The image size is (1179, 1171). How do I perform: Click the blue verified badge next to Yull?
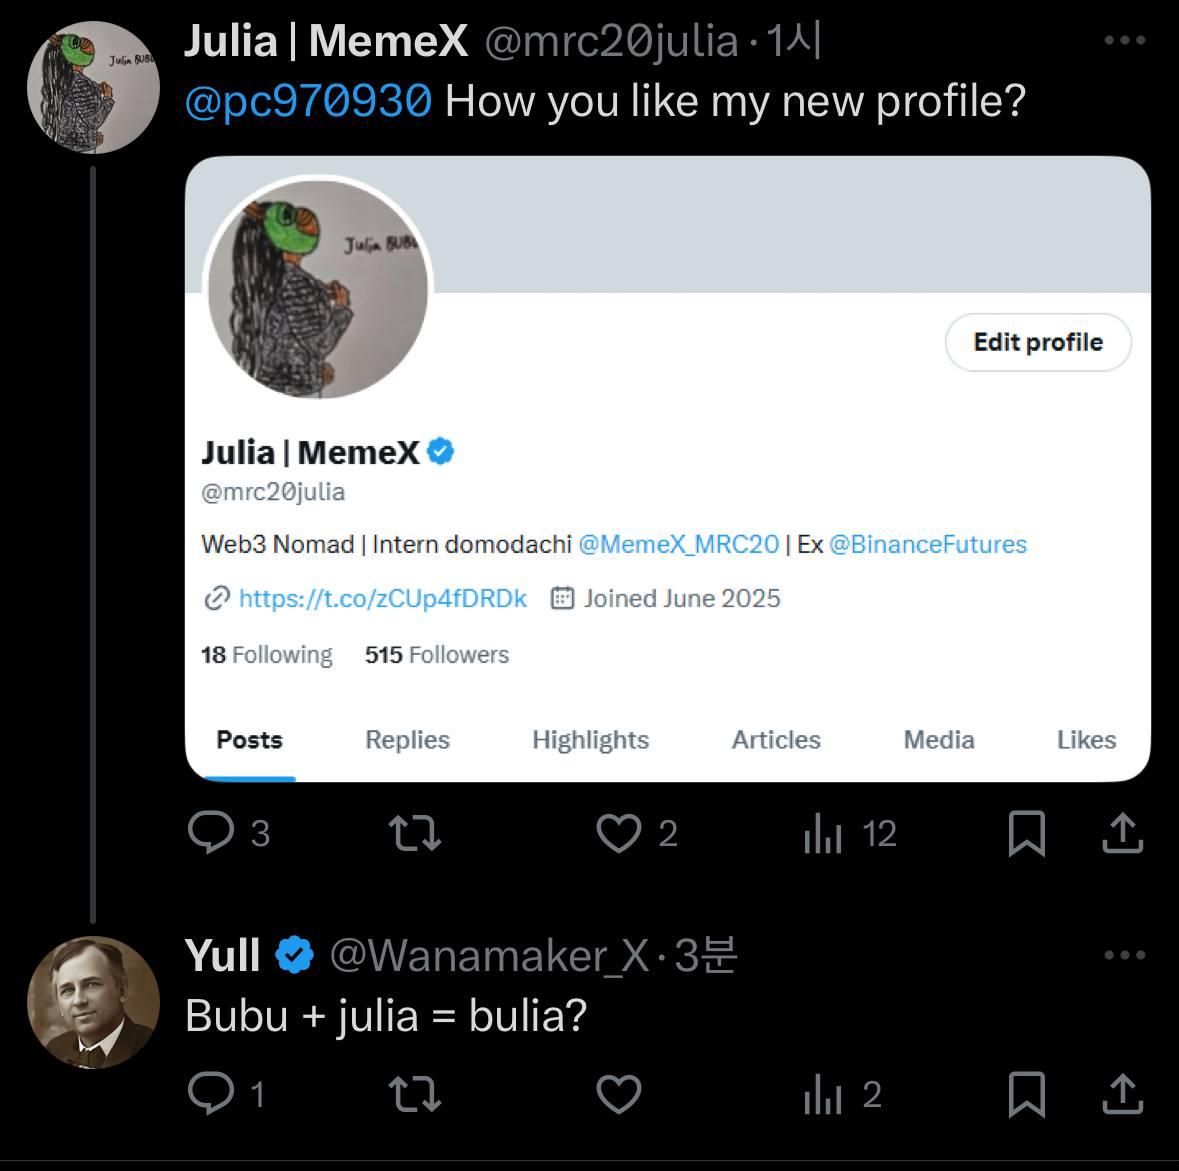point(293,953)
